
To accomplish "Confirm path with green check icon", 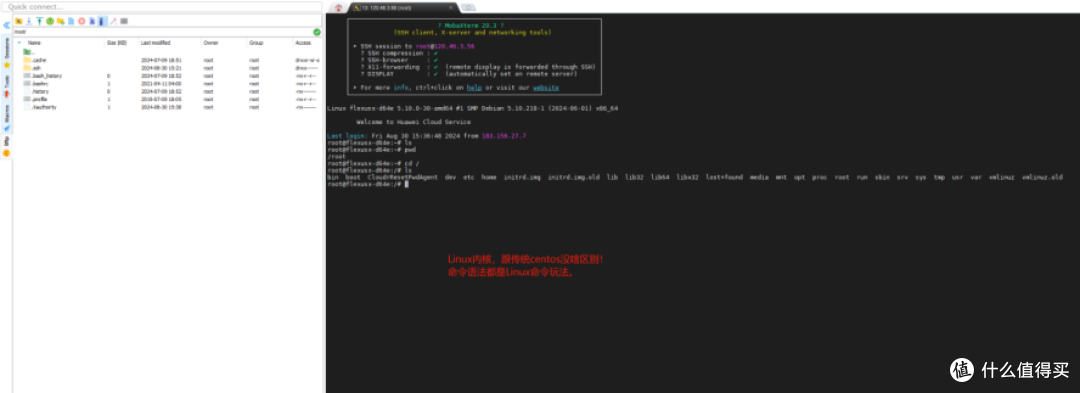I will click(317, 32).
